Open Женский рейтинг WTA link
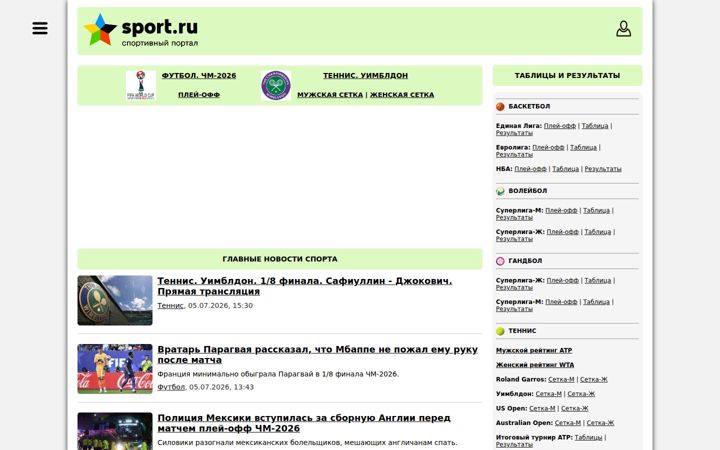Viewport: 720px width, 450px height. (x=535, y=365)
